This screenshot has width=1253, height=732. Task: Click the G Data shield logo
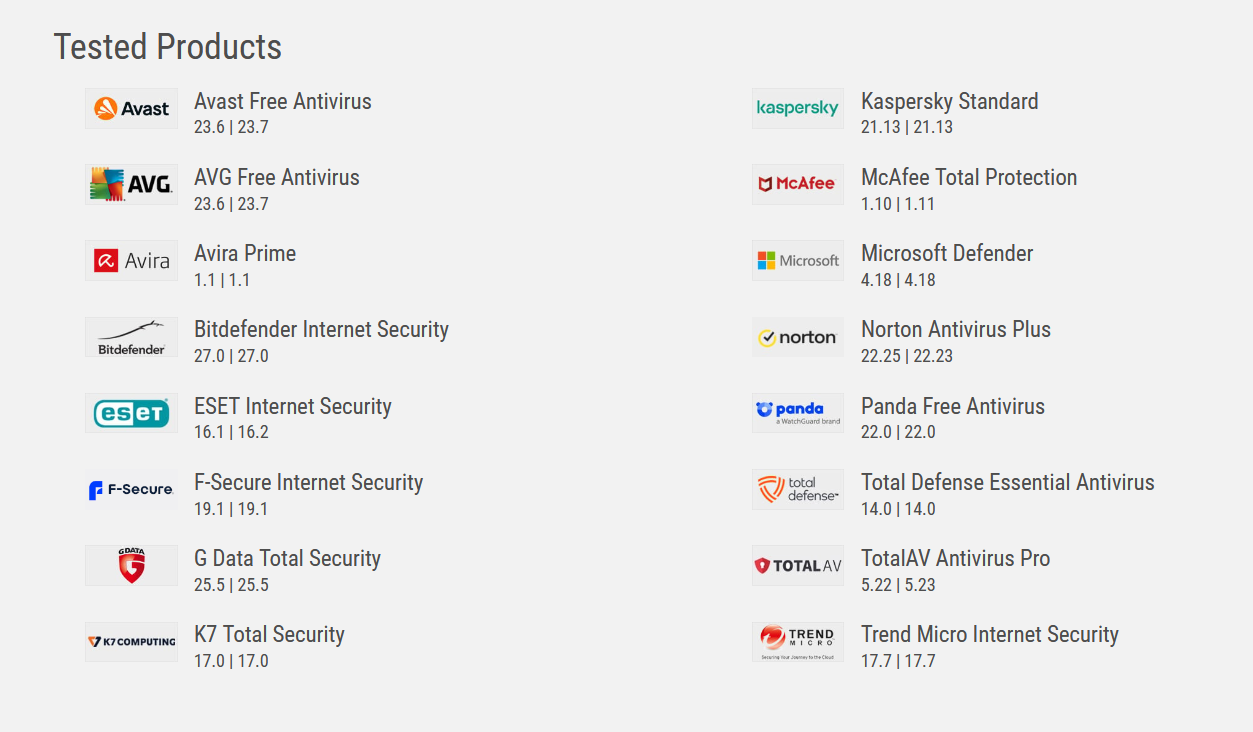pos(131,565)
